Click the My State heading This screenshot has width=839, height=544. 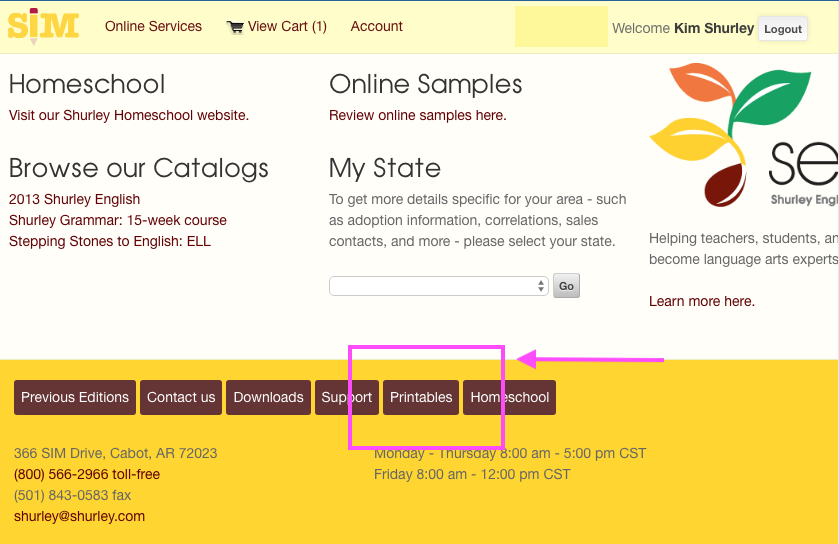(x=385, y=168)
